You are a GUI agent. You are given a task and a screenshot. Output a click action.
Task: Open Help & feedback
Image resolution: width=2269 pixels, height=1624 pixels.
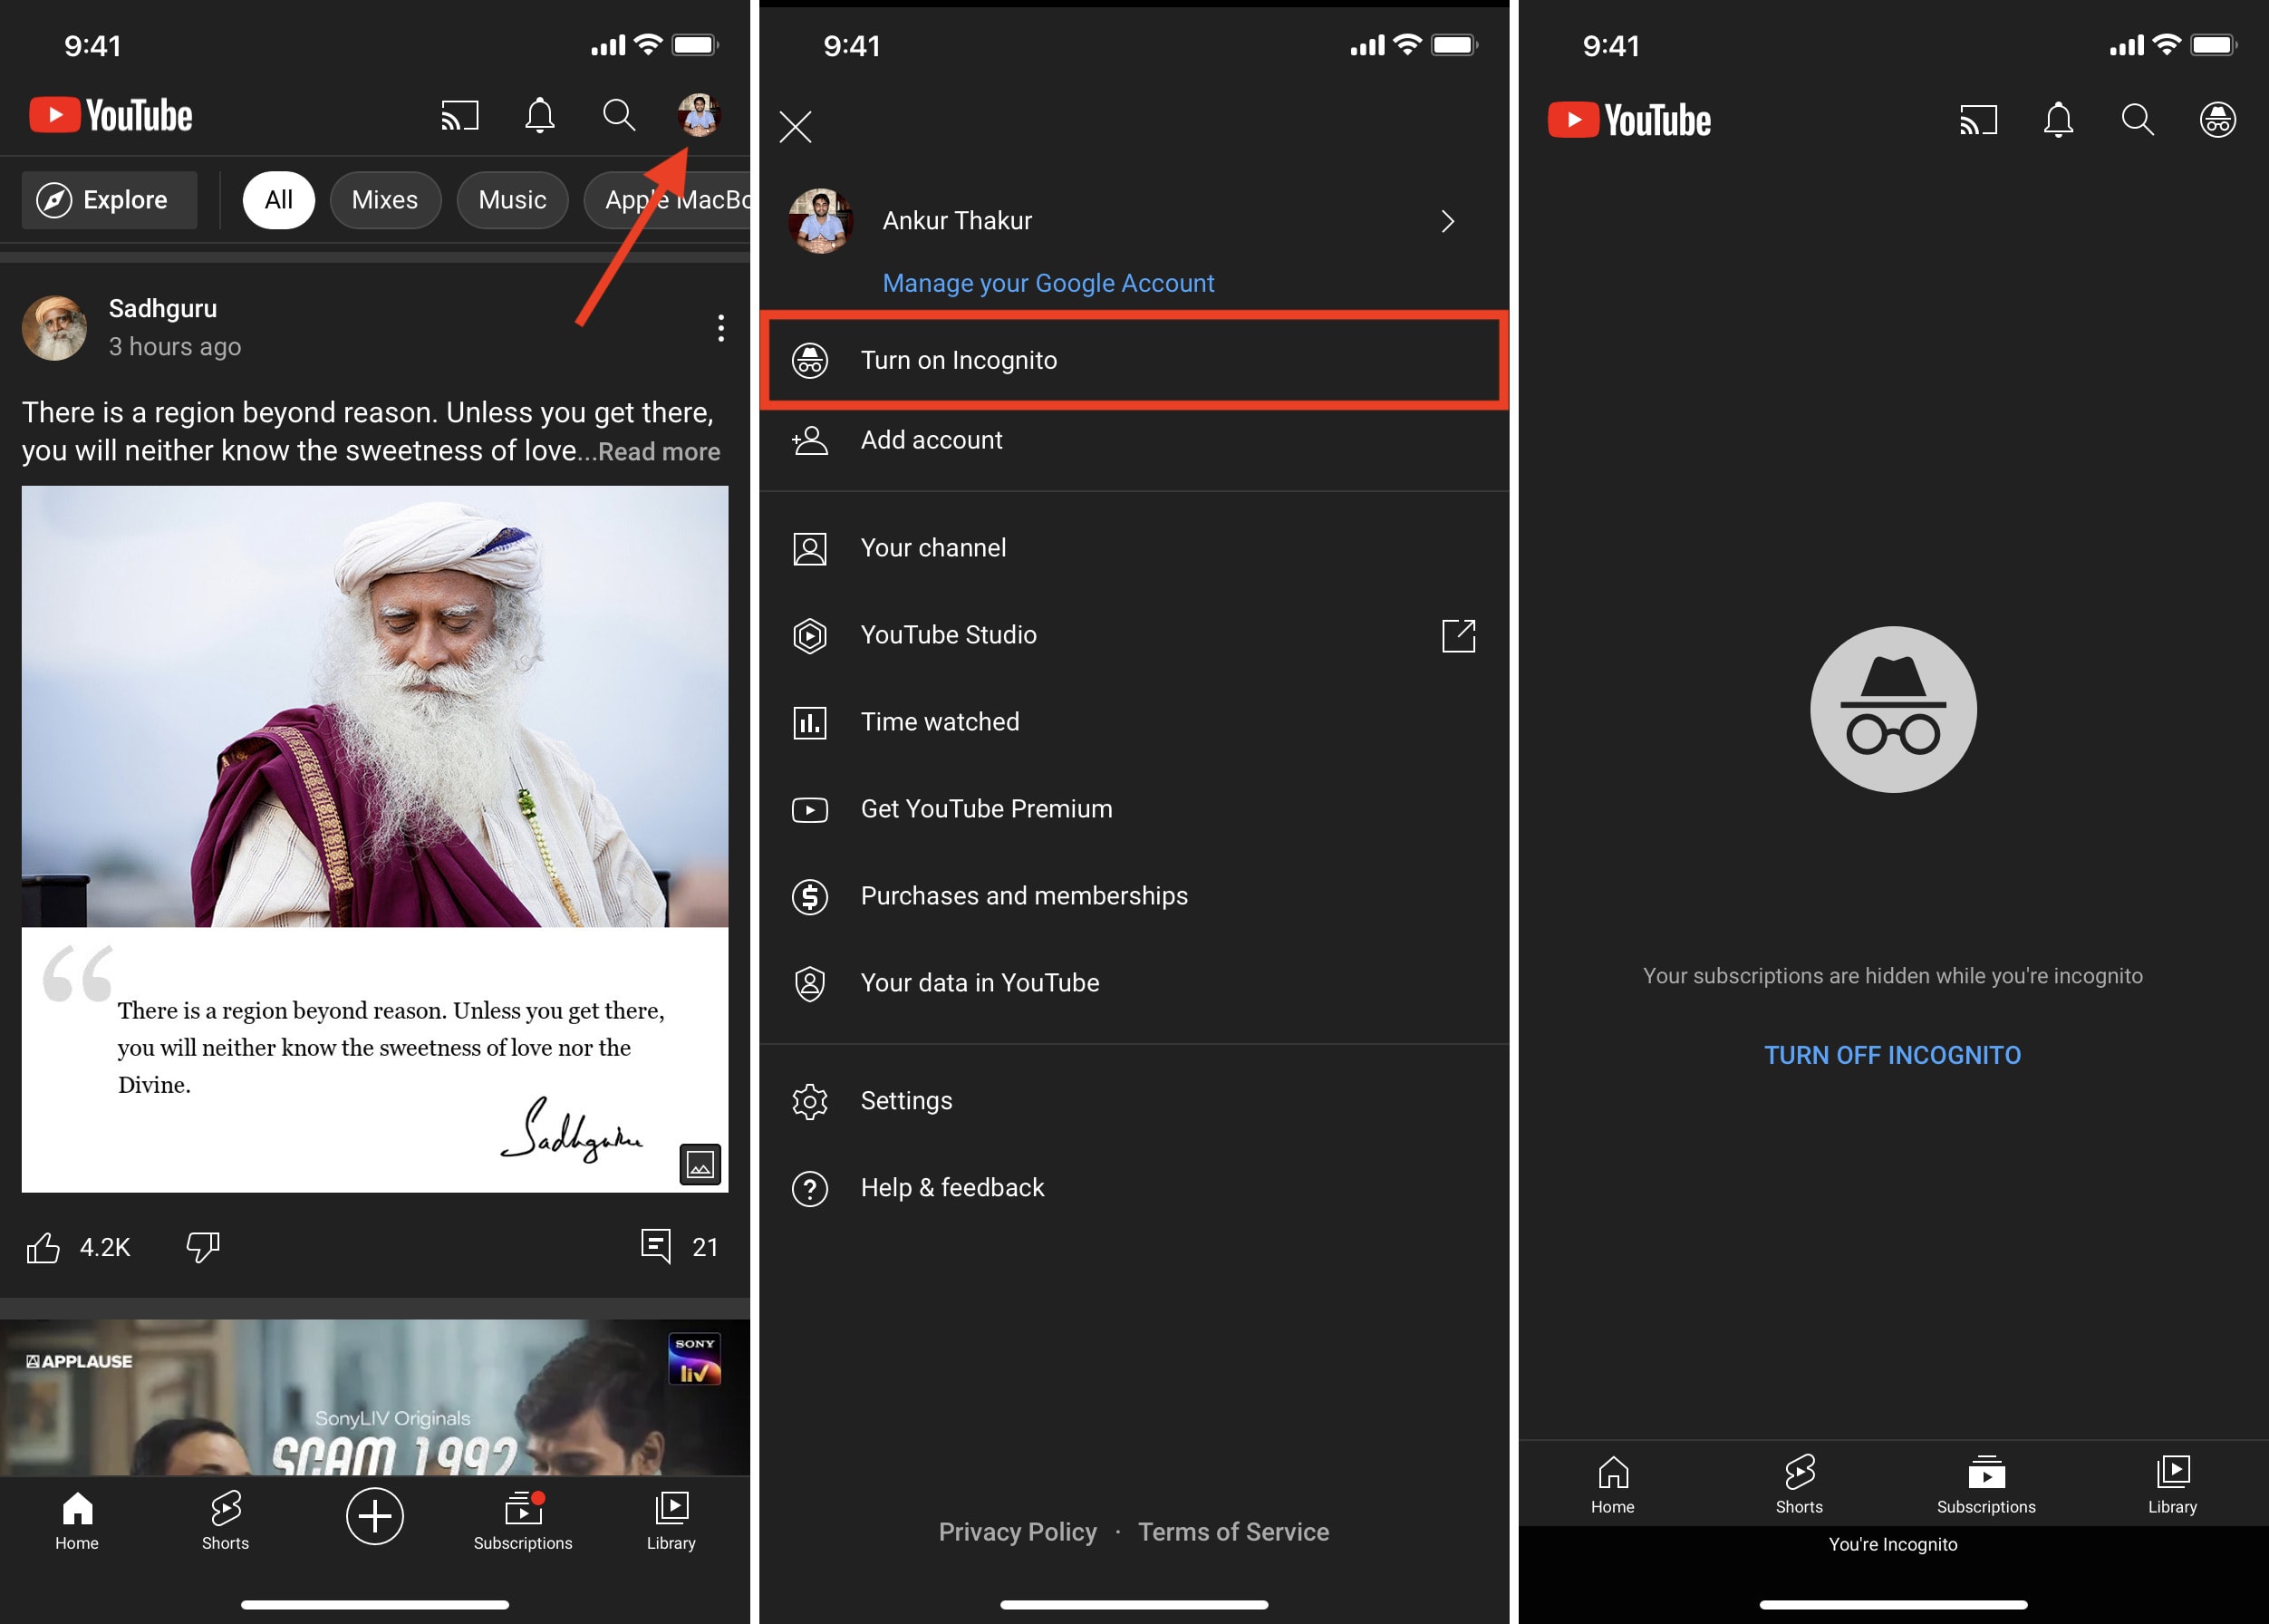click(1134, 1188)
